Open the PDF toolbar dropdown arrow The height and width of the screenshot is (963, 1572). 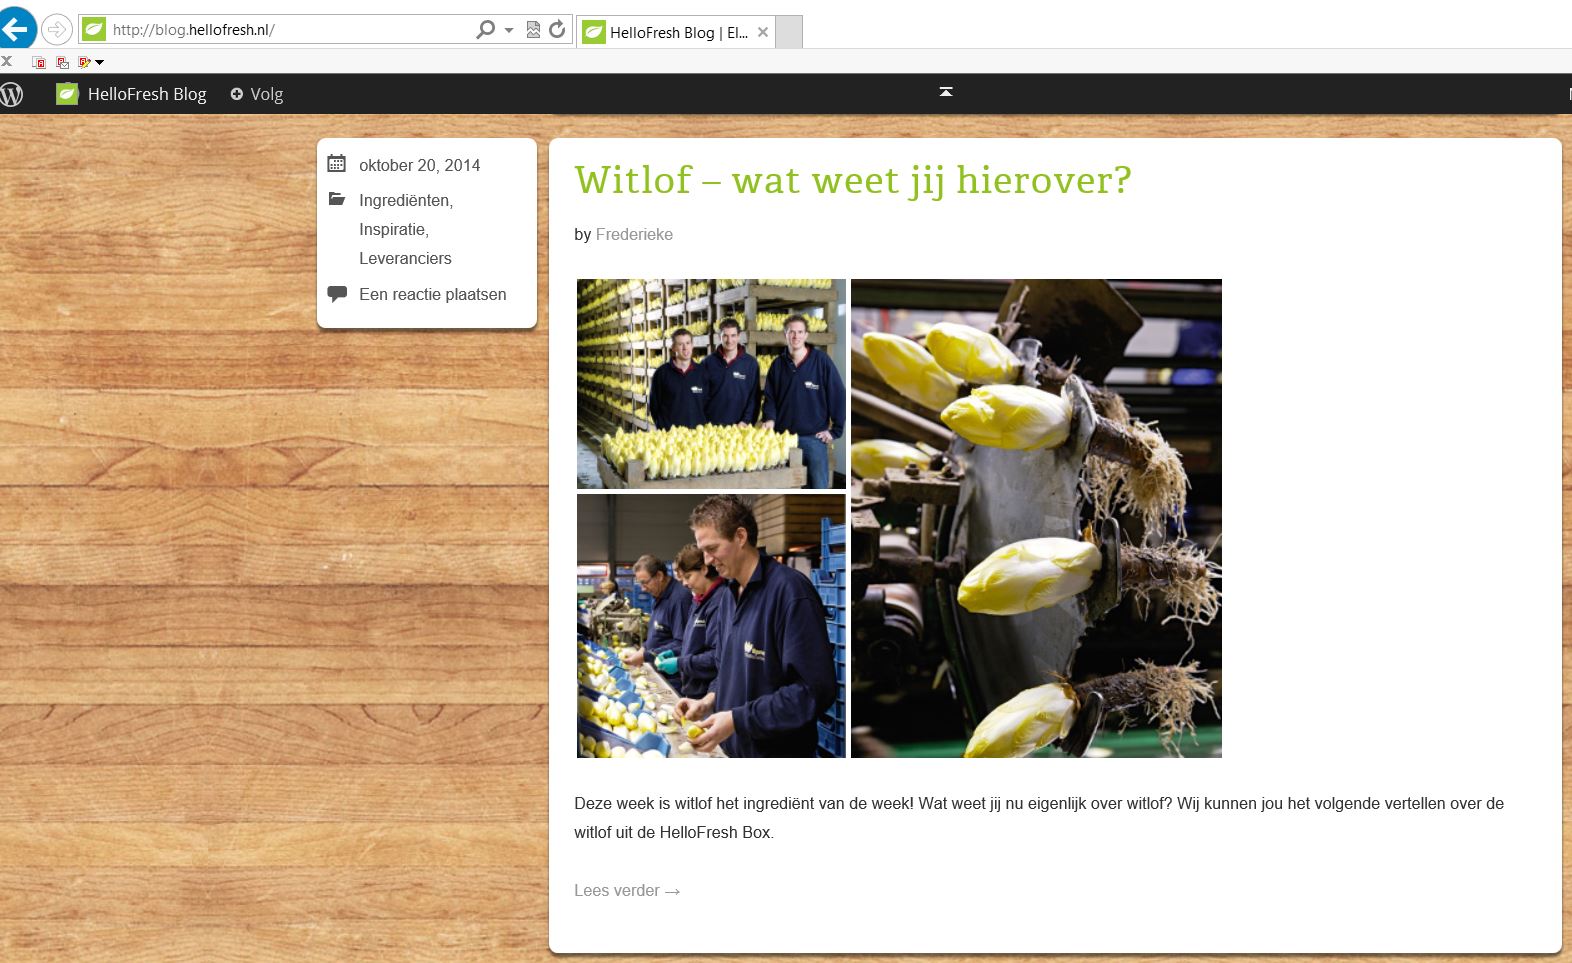click(x=99, y=62)
